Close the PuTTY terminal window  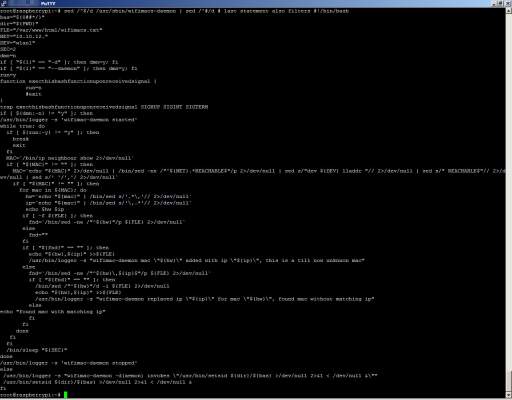point(507,3)
